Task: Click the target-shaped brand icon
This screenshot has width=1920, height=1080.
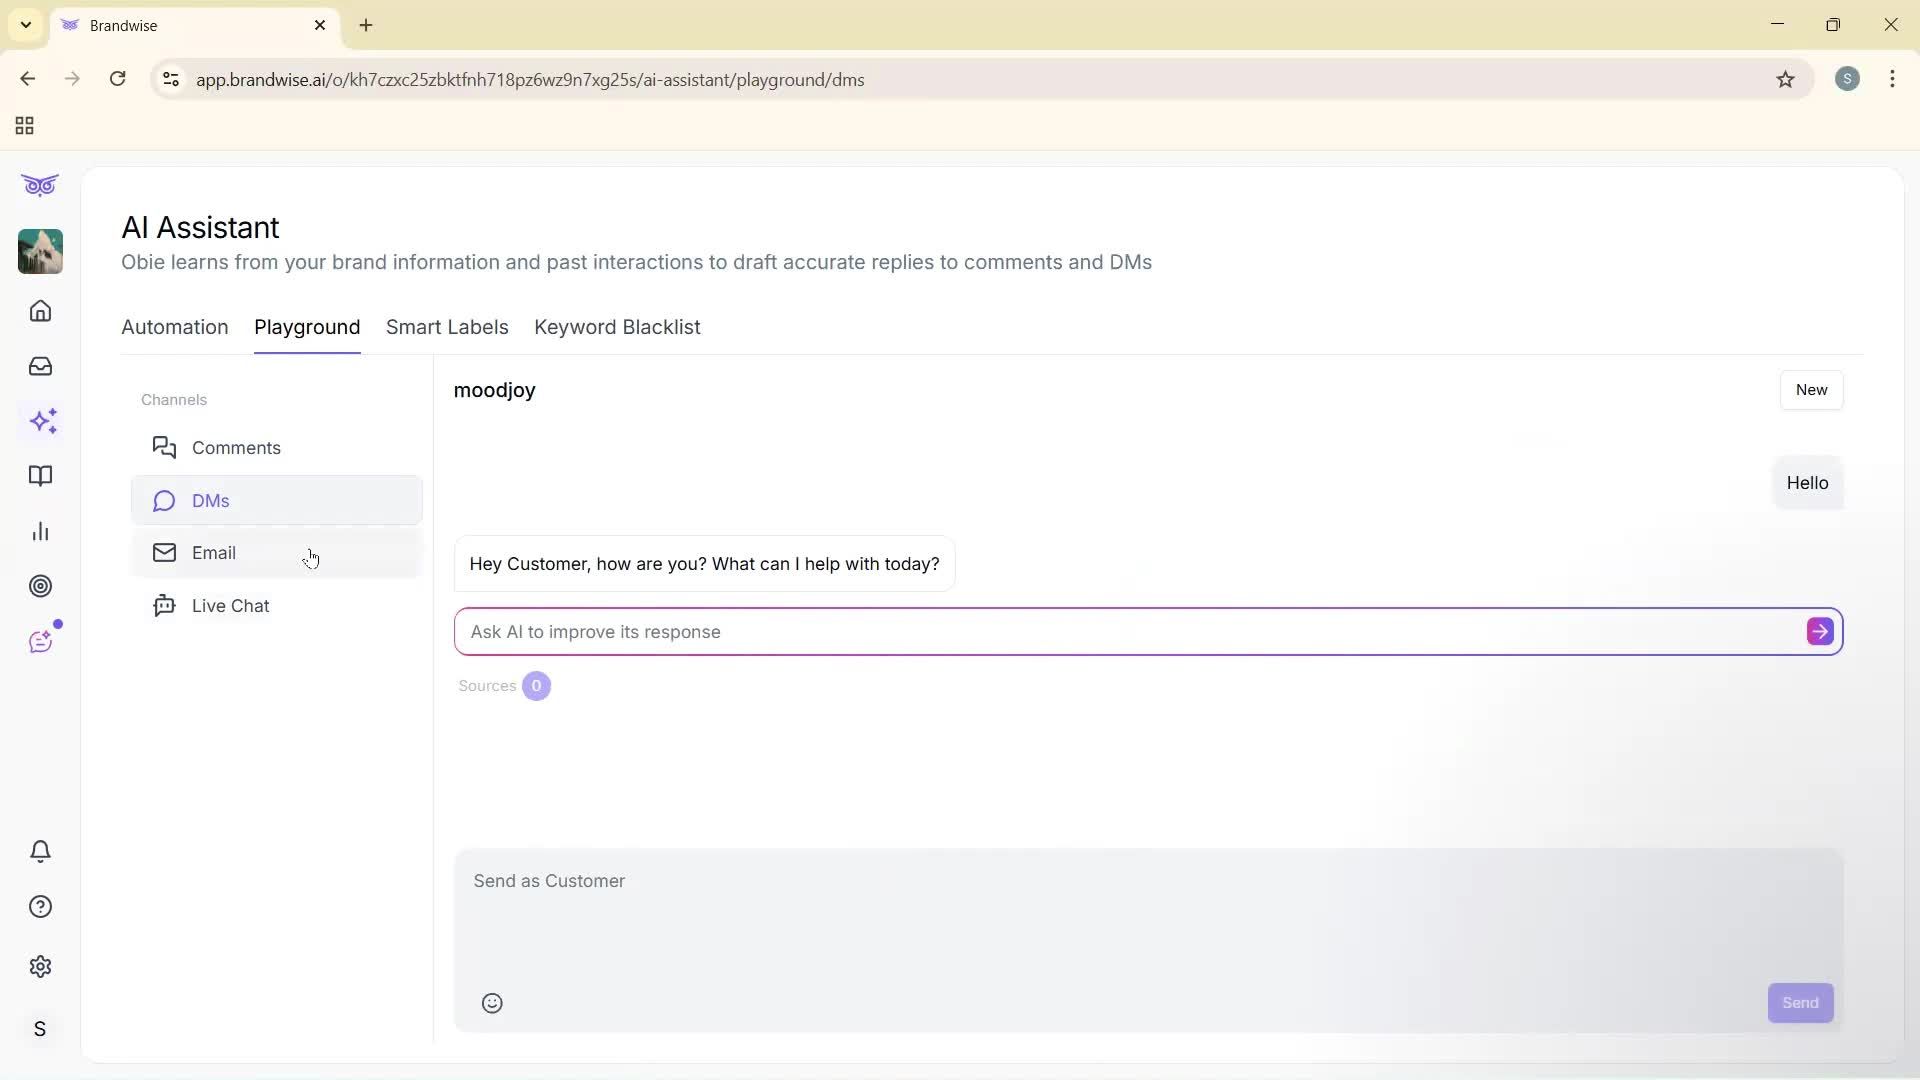Action: point(40,586)
